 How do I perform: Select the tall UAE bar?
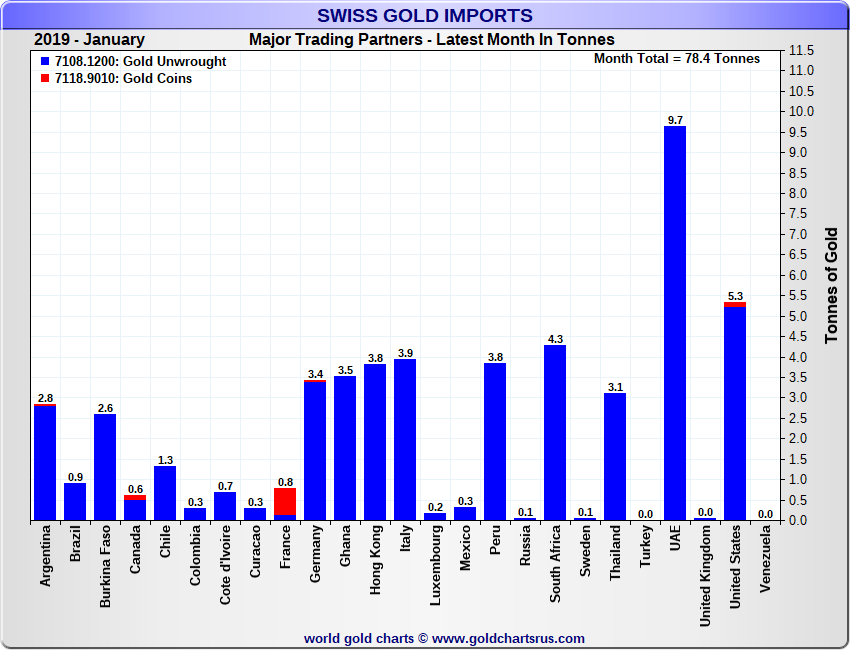click(x=675, y=322)
